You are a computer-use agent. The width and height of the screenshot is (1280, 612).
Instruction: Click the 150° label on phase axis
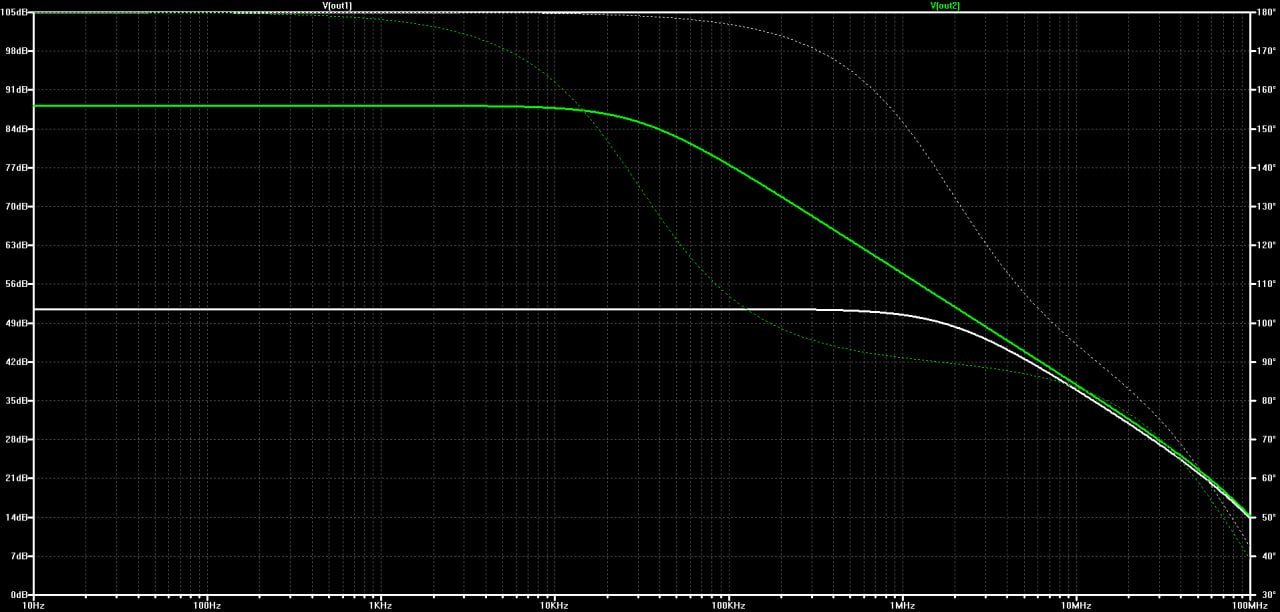[1265, 129]
